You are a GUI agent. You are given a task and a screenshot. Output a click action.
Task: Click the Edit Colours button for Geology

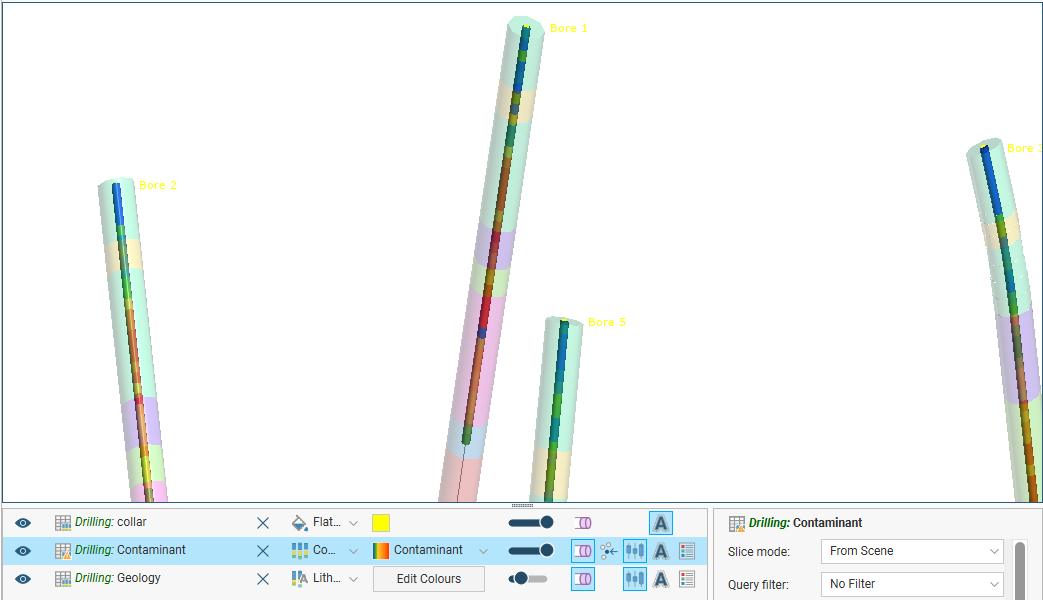tap(429, 579)
